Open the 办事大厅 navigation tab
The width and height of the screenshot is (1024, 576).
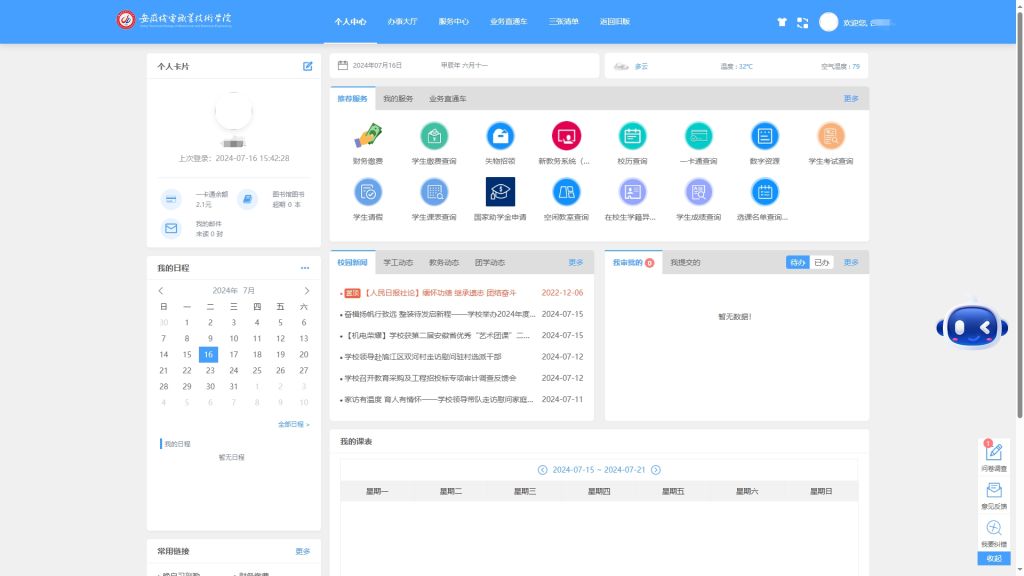pos(402,22)
